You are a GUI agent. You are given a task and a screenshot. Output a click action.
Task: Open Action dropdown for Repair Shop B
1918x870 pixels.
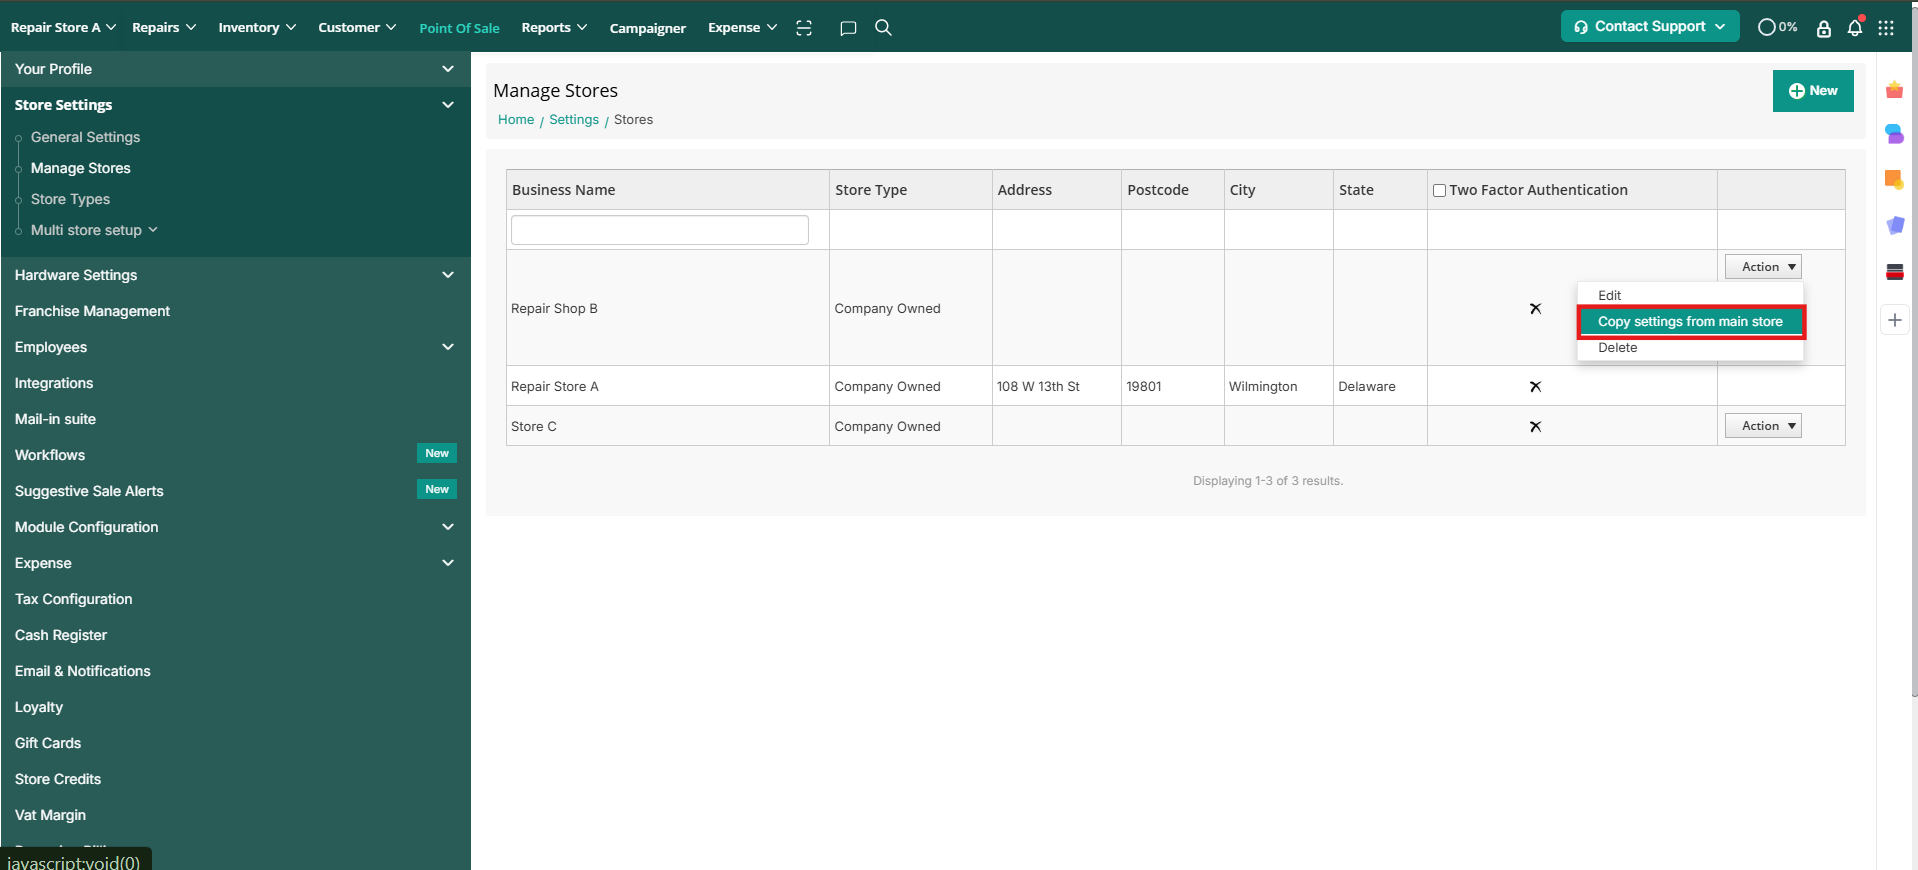[x=1763, y=267]
